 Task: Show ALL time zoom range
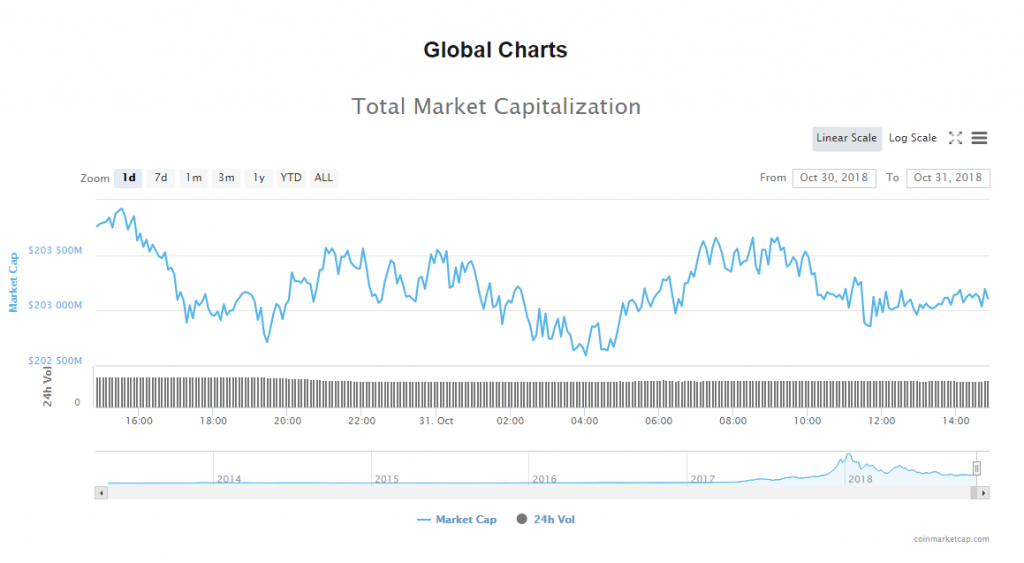click(x=324, y=178)
